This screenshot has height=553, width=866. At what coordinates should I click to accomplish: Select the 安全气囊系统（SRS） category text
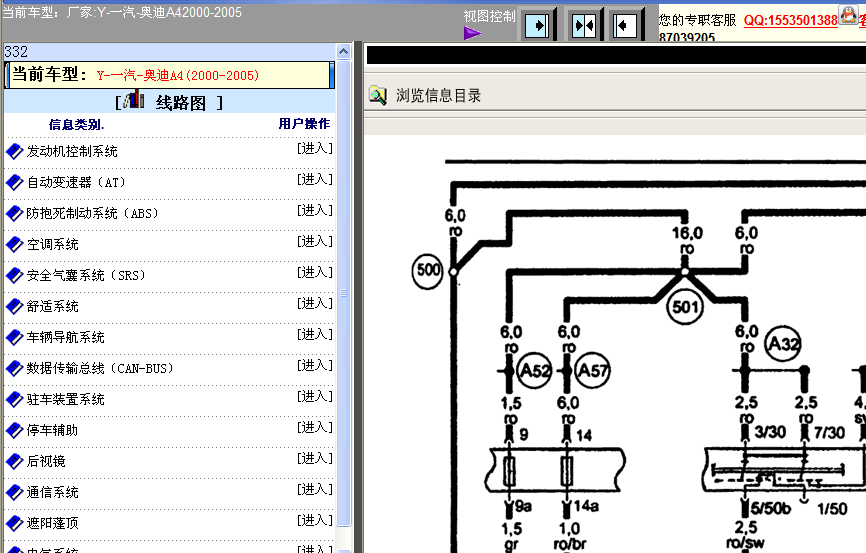coord(86,275)
